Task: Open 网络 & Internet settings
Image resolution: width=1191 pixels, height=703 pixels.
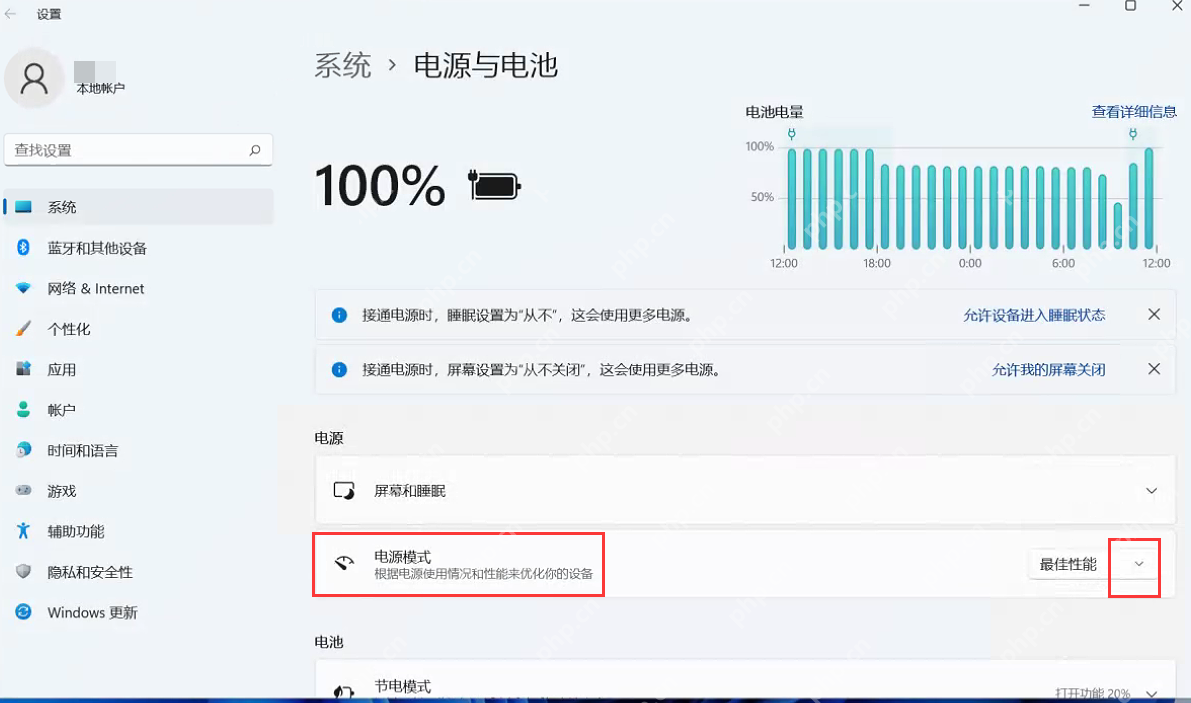Action: (x=138, y=288)
